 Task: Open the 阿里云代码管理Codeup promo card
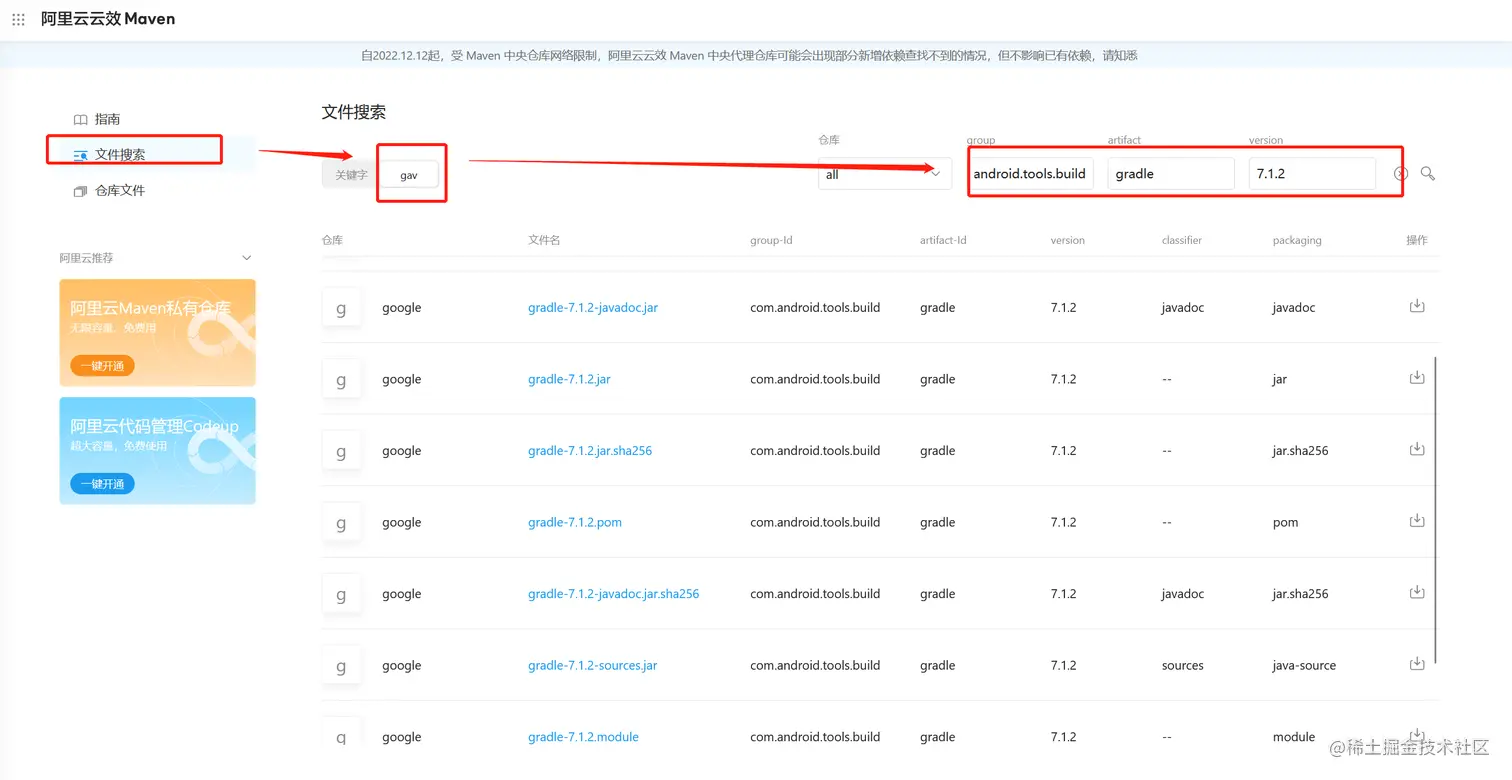pos(157,450)
